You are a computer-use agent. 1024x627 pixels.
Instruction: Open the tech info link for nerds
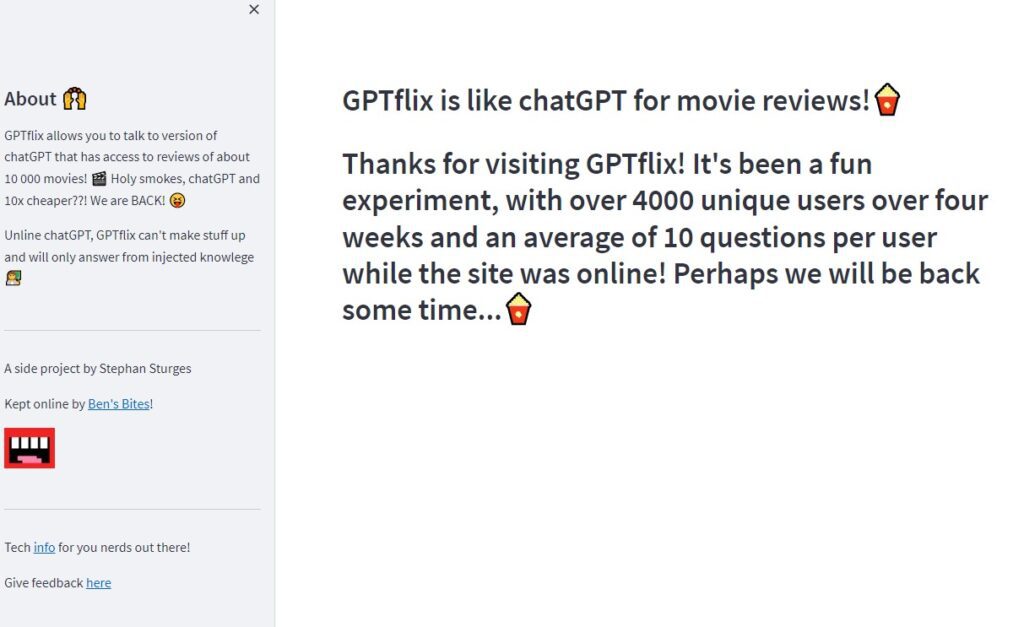click(43, 547)
